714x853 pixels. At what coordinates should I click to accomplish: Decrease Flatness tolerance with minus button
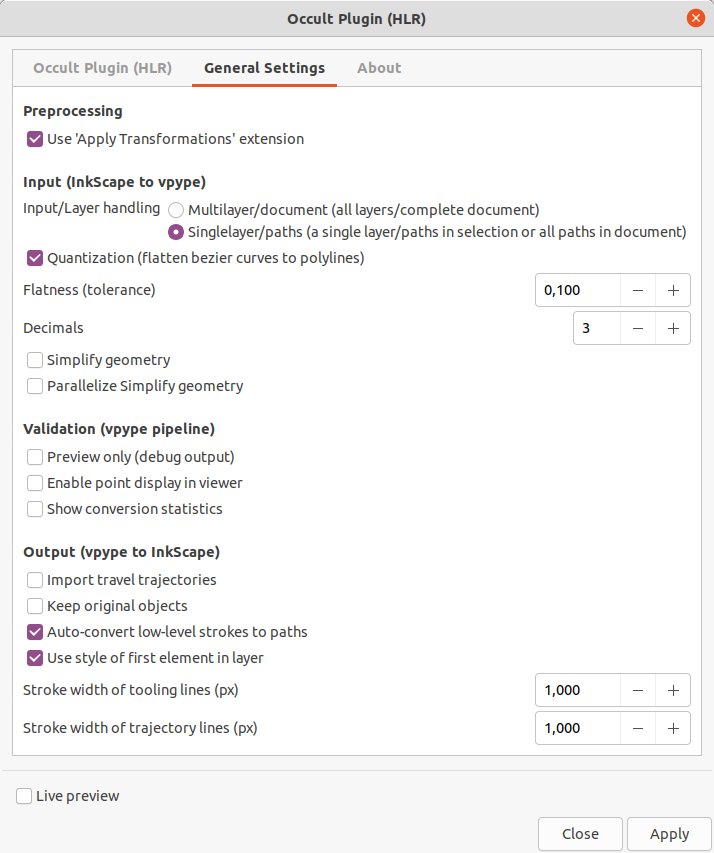pos(638,290)
